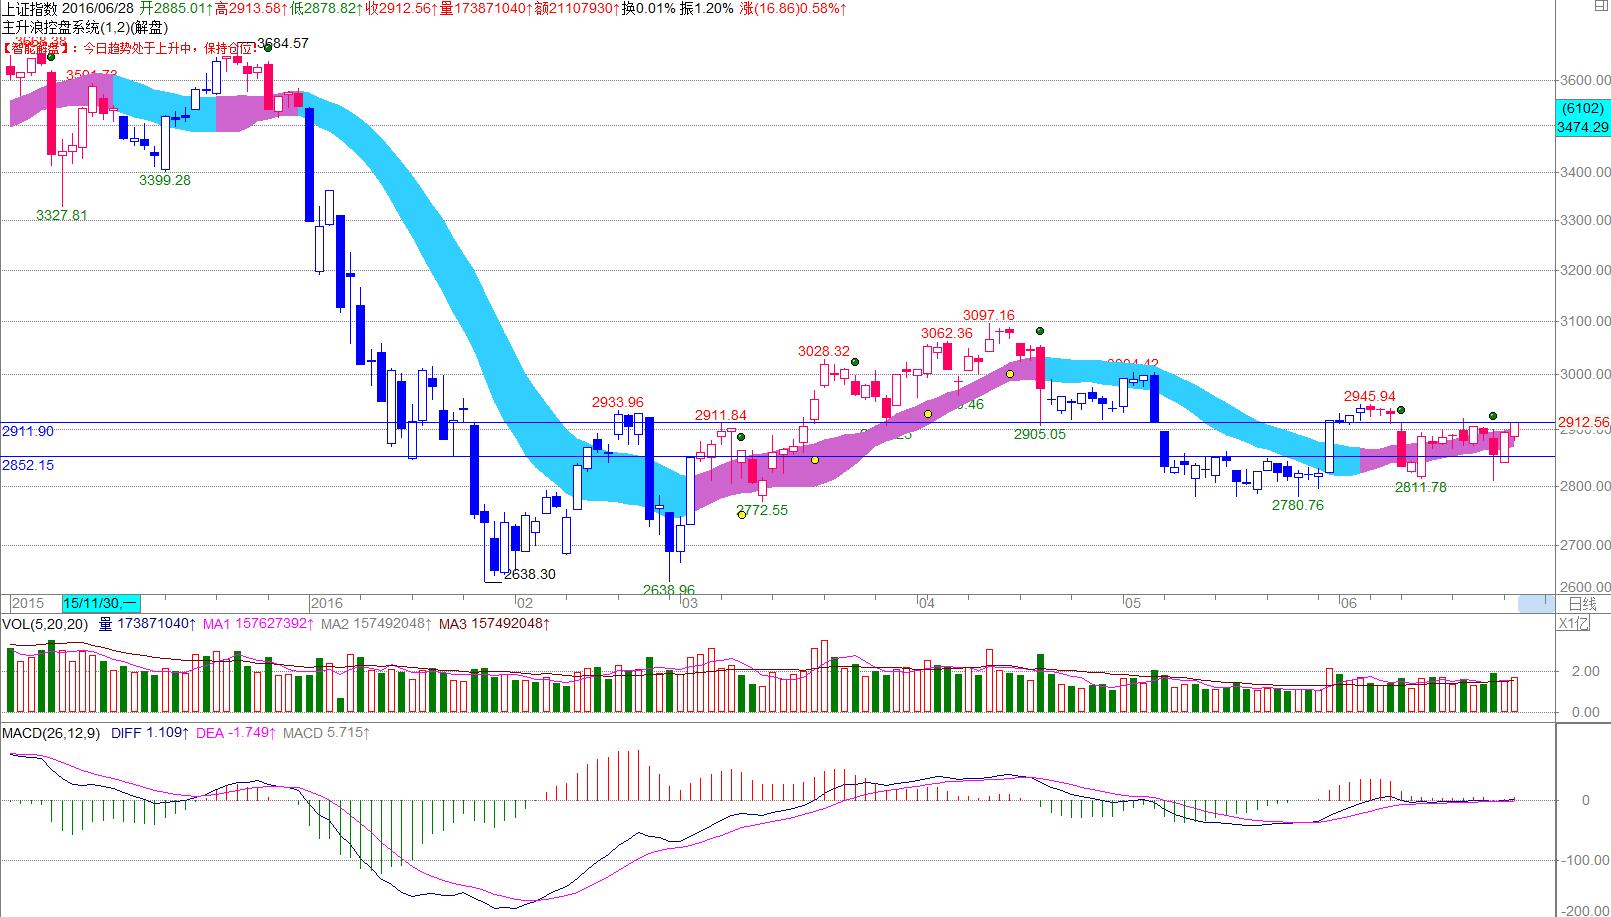
Task: Click the 2780.76 low price label
Action: click(x=1297, y=505)
